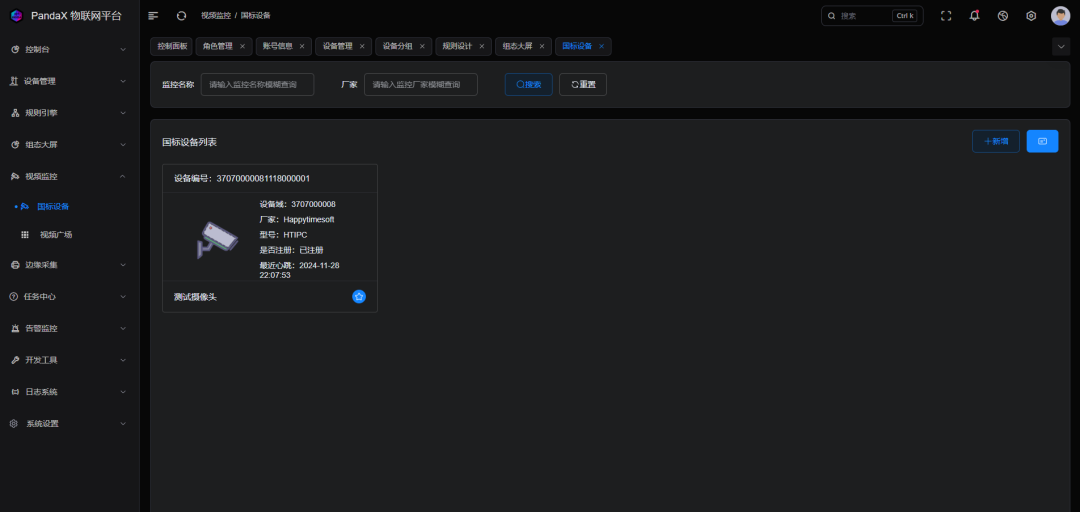Open settings gear icon in header
Image resolution: width=1080 pixels, height=512 pixels.
tap(1031, 16)
